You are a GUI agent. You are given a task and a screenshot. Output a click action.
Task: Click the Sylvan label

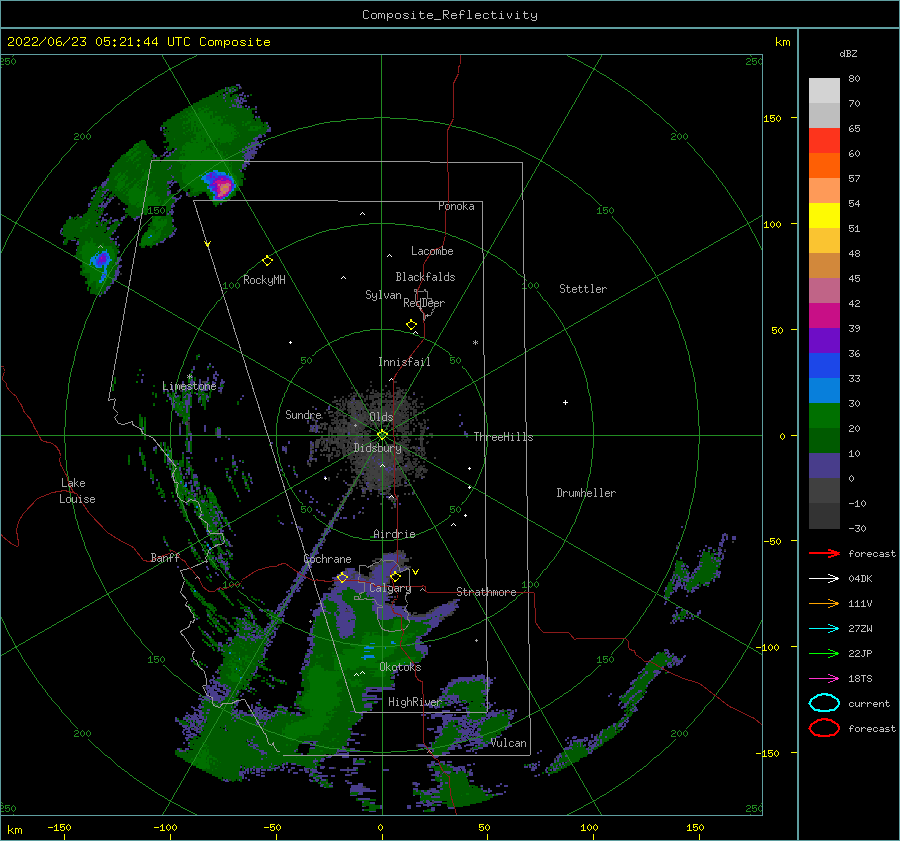(383, 295)
